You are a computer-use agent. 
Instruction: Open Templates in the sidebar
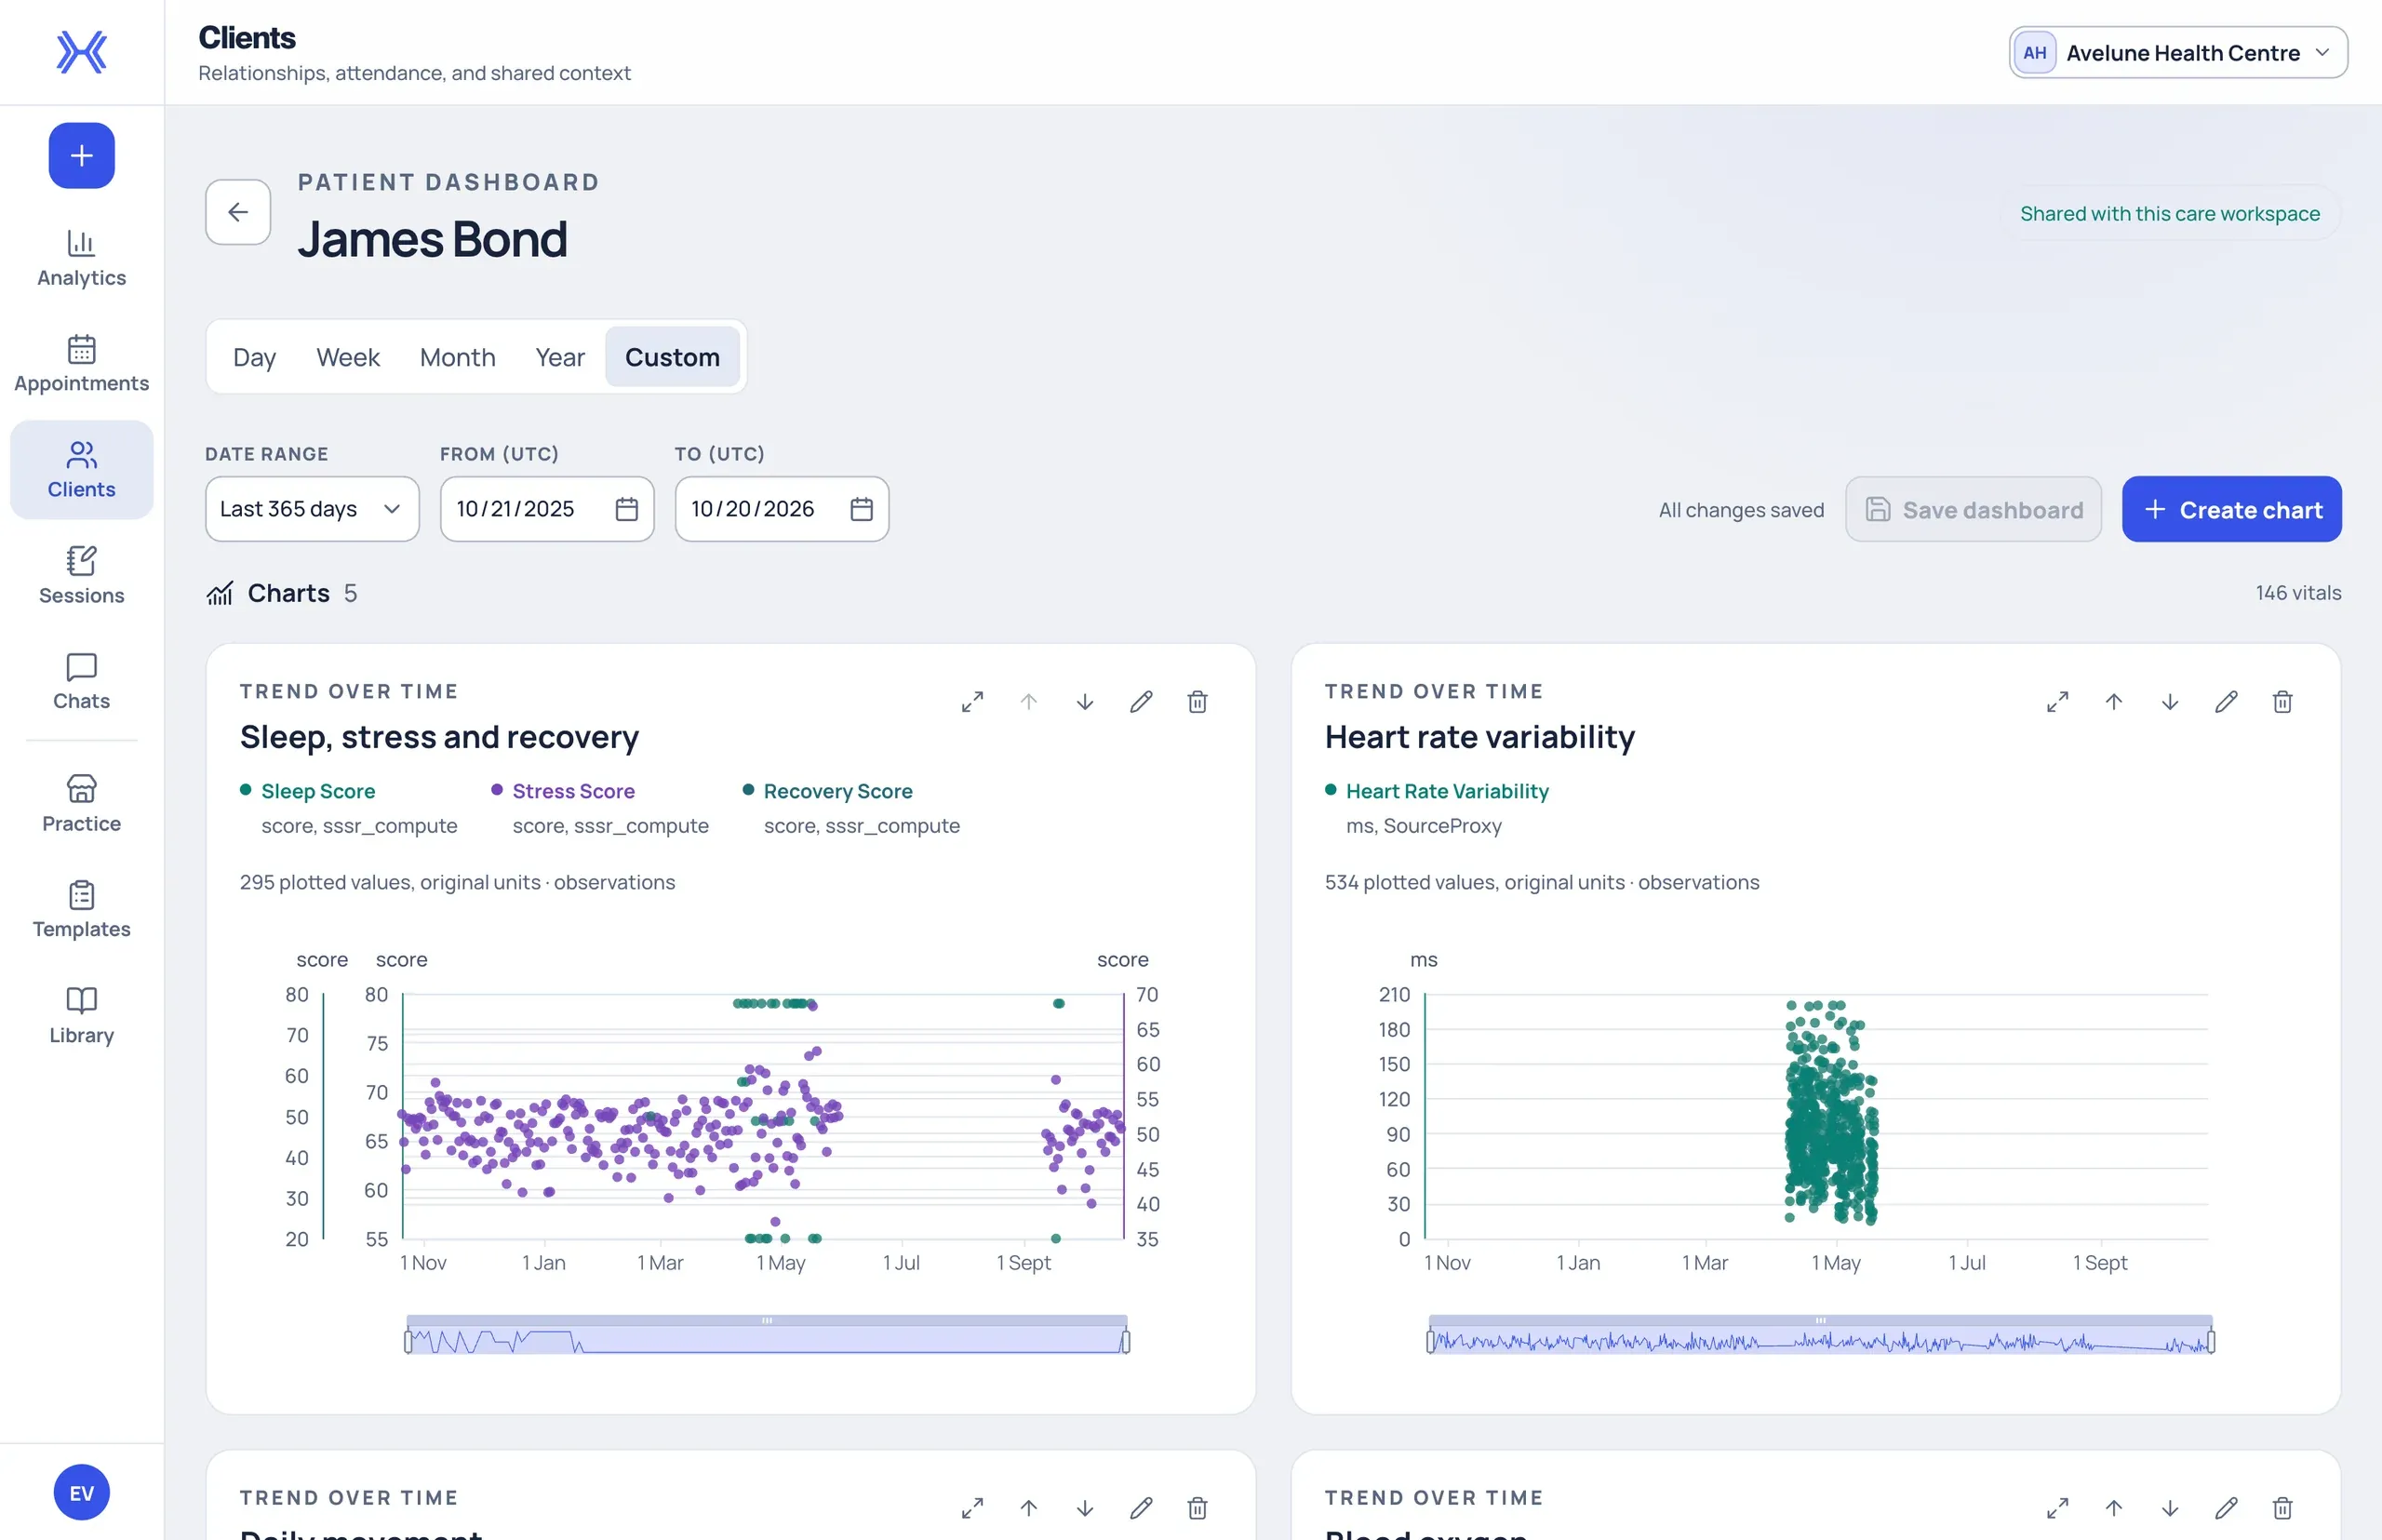(x=81, y=910)
